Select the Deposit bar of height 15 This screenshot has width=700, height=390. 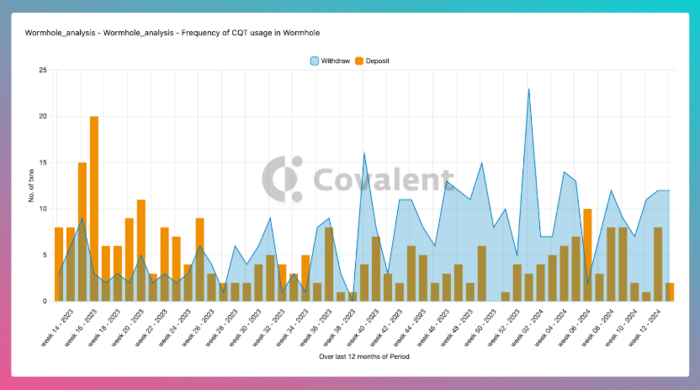pyautogui.click(x=83, y=232)
